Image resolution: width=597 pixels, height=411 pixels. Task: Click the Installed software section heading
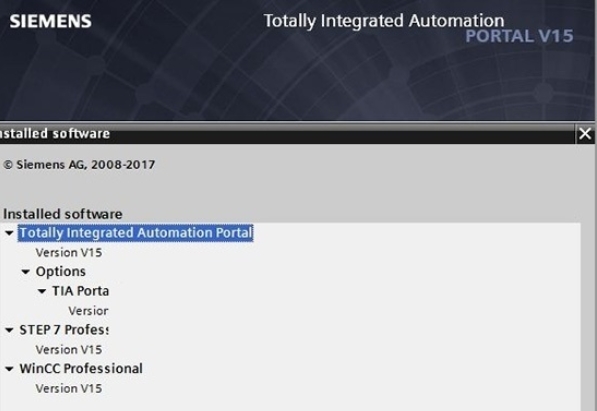coord(63,214)
